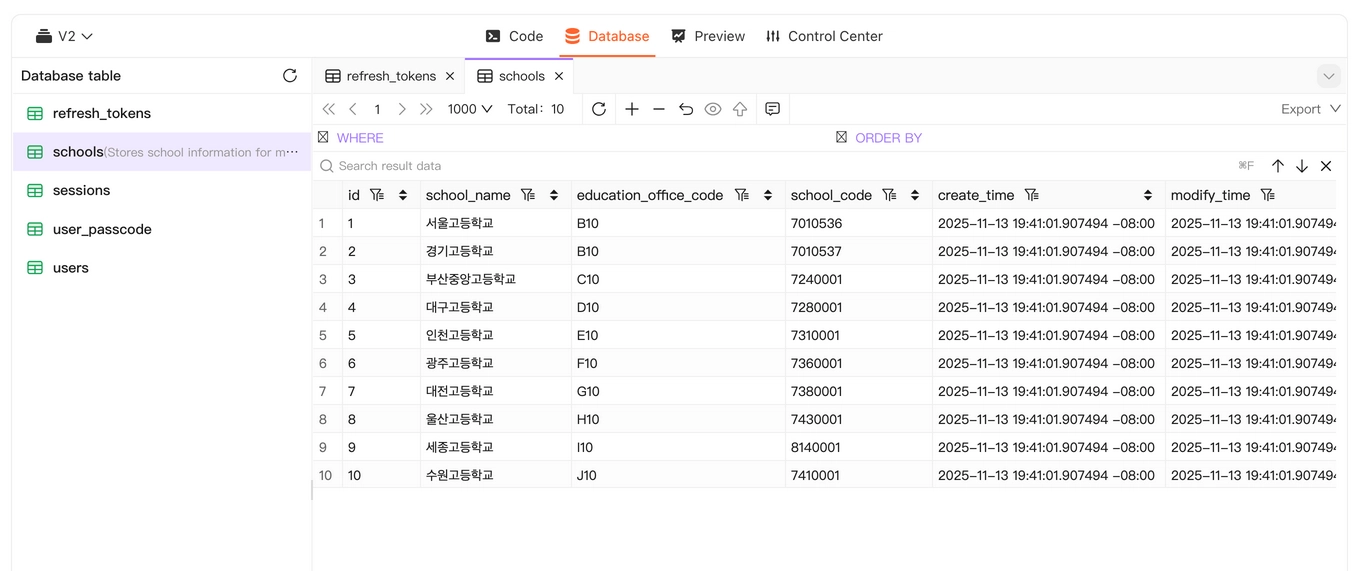Toggle the preview eye icon
The image size is (1356, 571).
713,109
